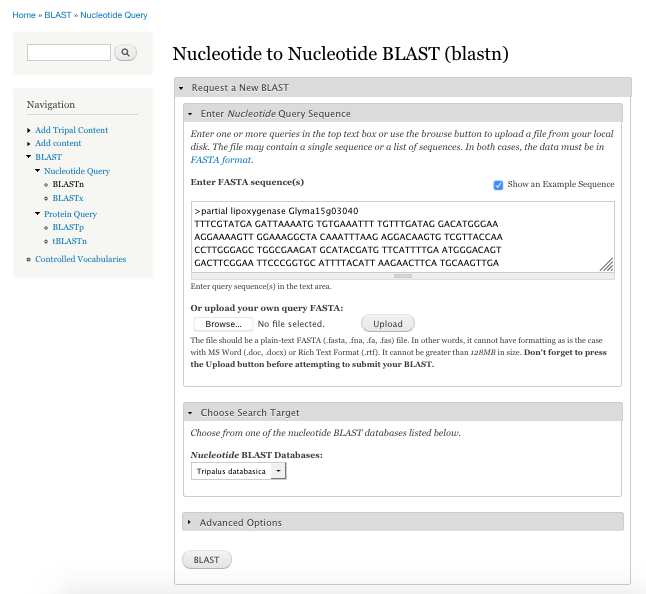The width and height of the screenshot is (646, 594).
Task: Collapse the Choose Search Target panel
Action: [x=249, y=412]
